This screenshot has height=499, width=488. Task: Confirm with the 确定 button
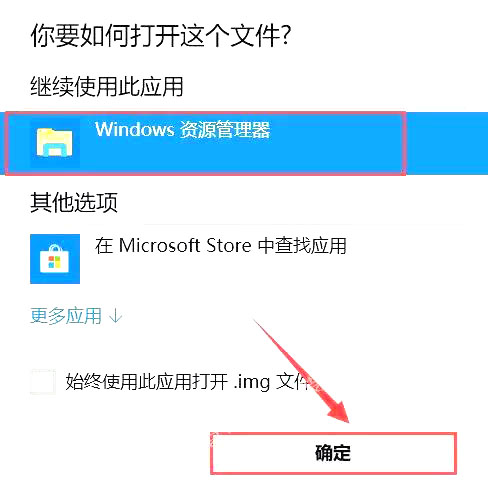tap(334, 453)
